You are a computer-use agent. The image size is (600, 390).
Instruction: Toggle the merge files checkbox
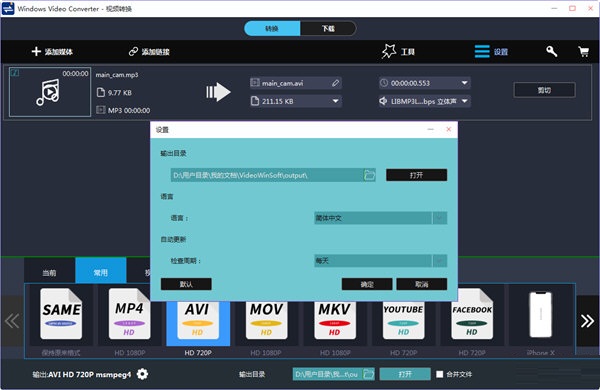coord(440,374)
